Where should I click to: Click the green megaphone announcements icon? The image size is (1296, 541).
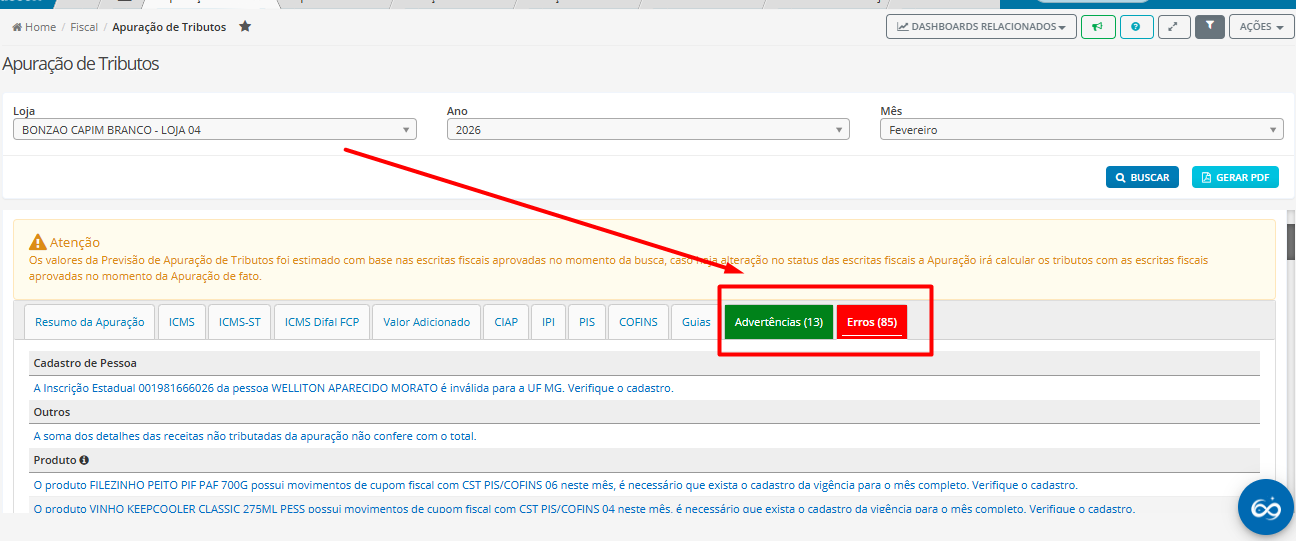1097,27
